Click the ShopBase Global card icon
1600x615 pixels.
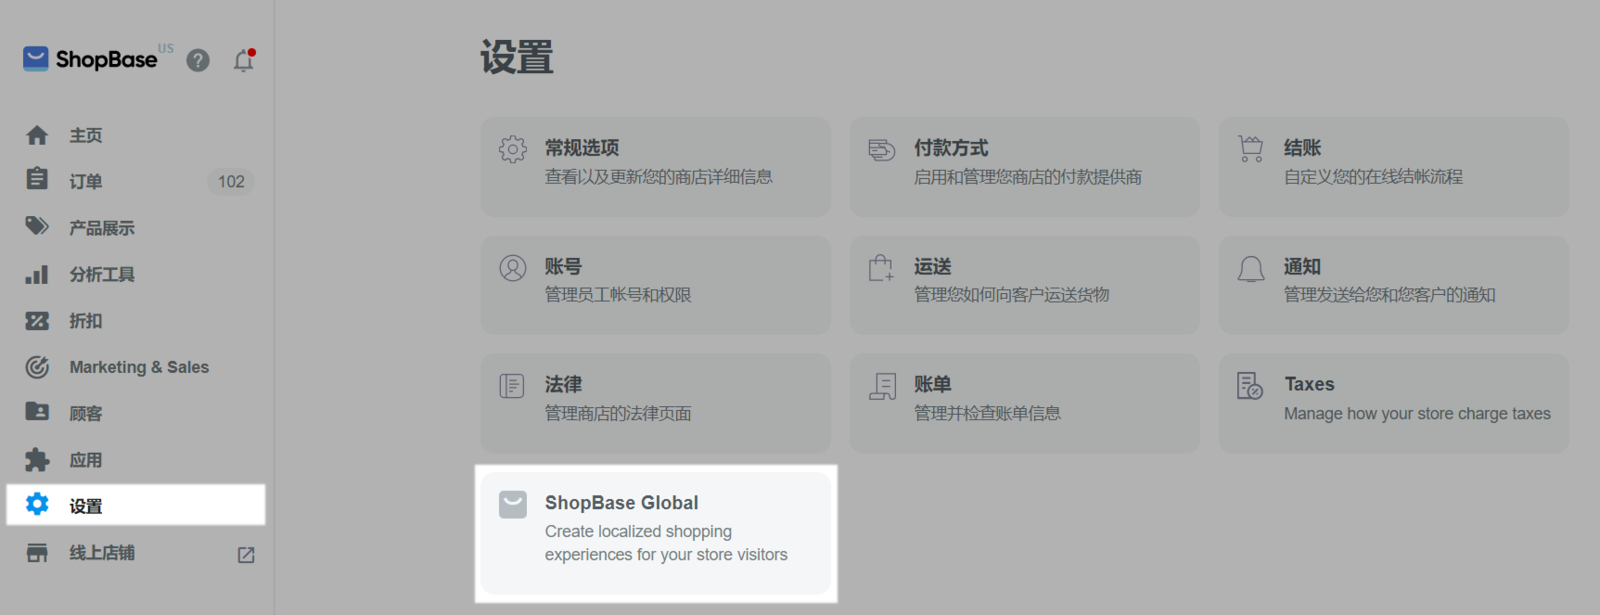point(513,504)
